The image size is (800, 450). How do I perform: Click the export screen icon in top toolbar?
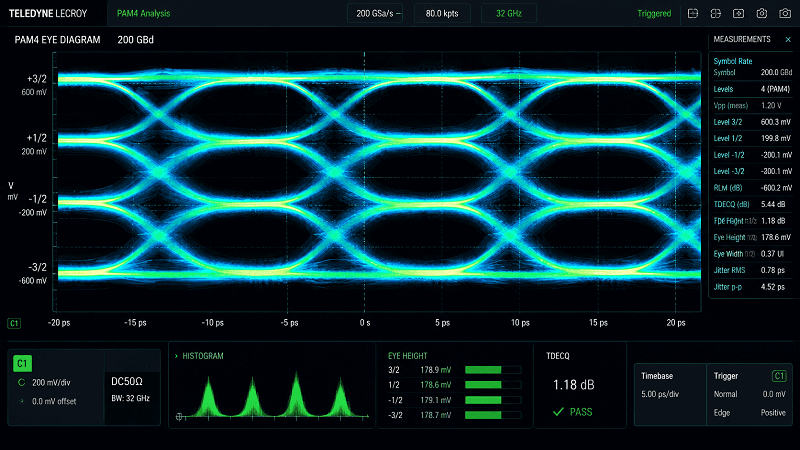pyautogui.click(x=738, y=14)
